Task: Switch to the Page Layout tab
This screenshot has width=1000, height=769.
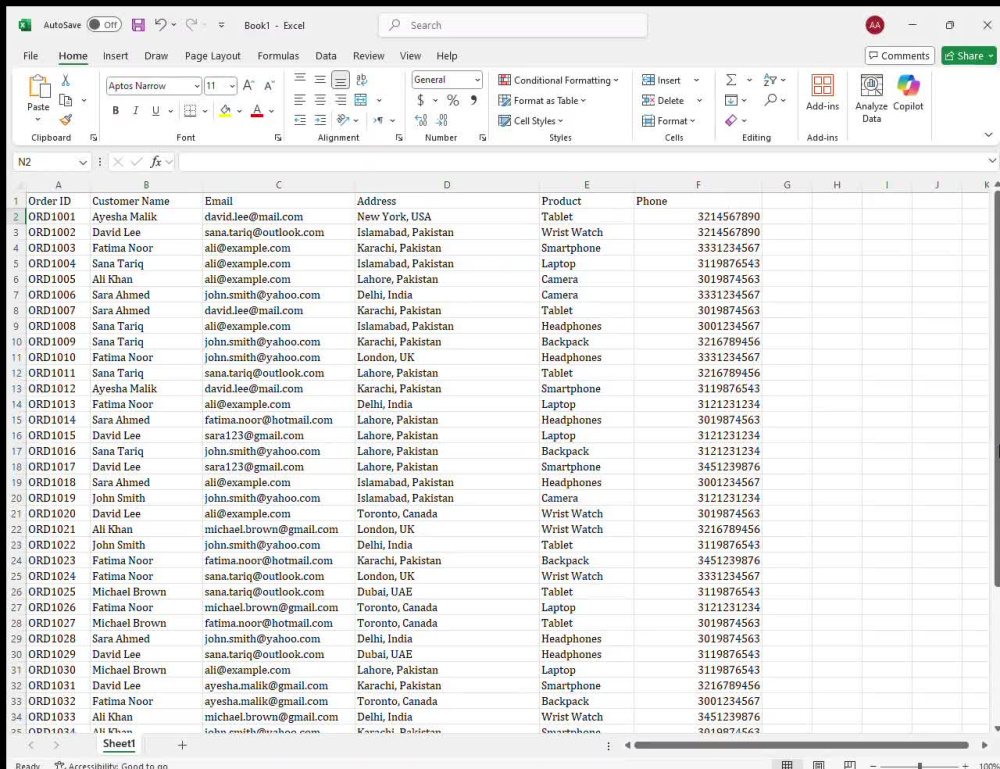Action: click(x=212, y=55)
